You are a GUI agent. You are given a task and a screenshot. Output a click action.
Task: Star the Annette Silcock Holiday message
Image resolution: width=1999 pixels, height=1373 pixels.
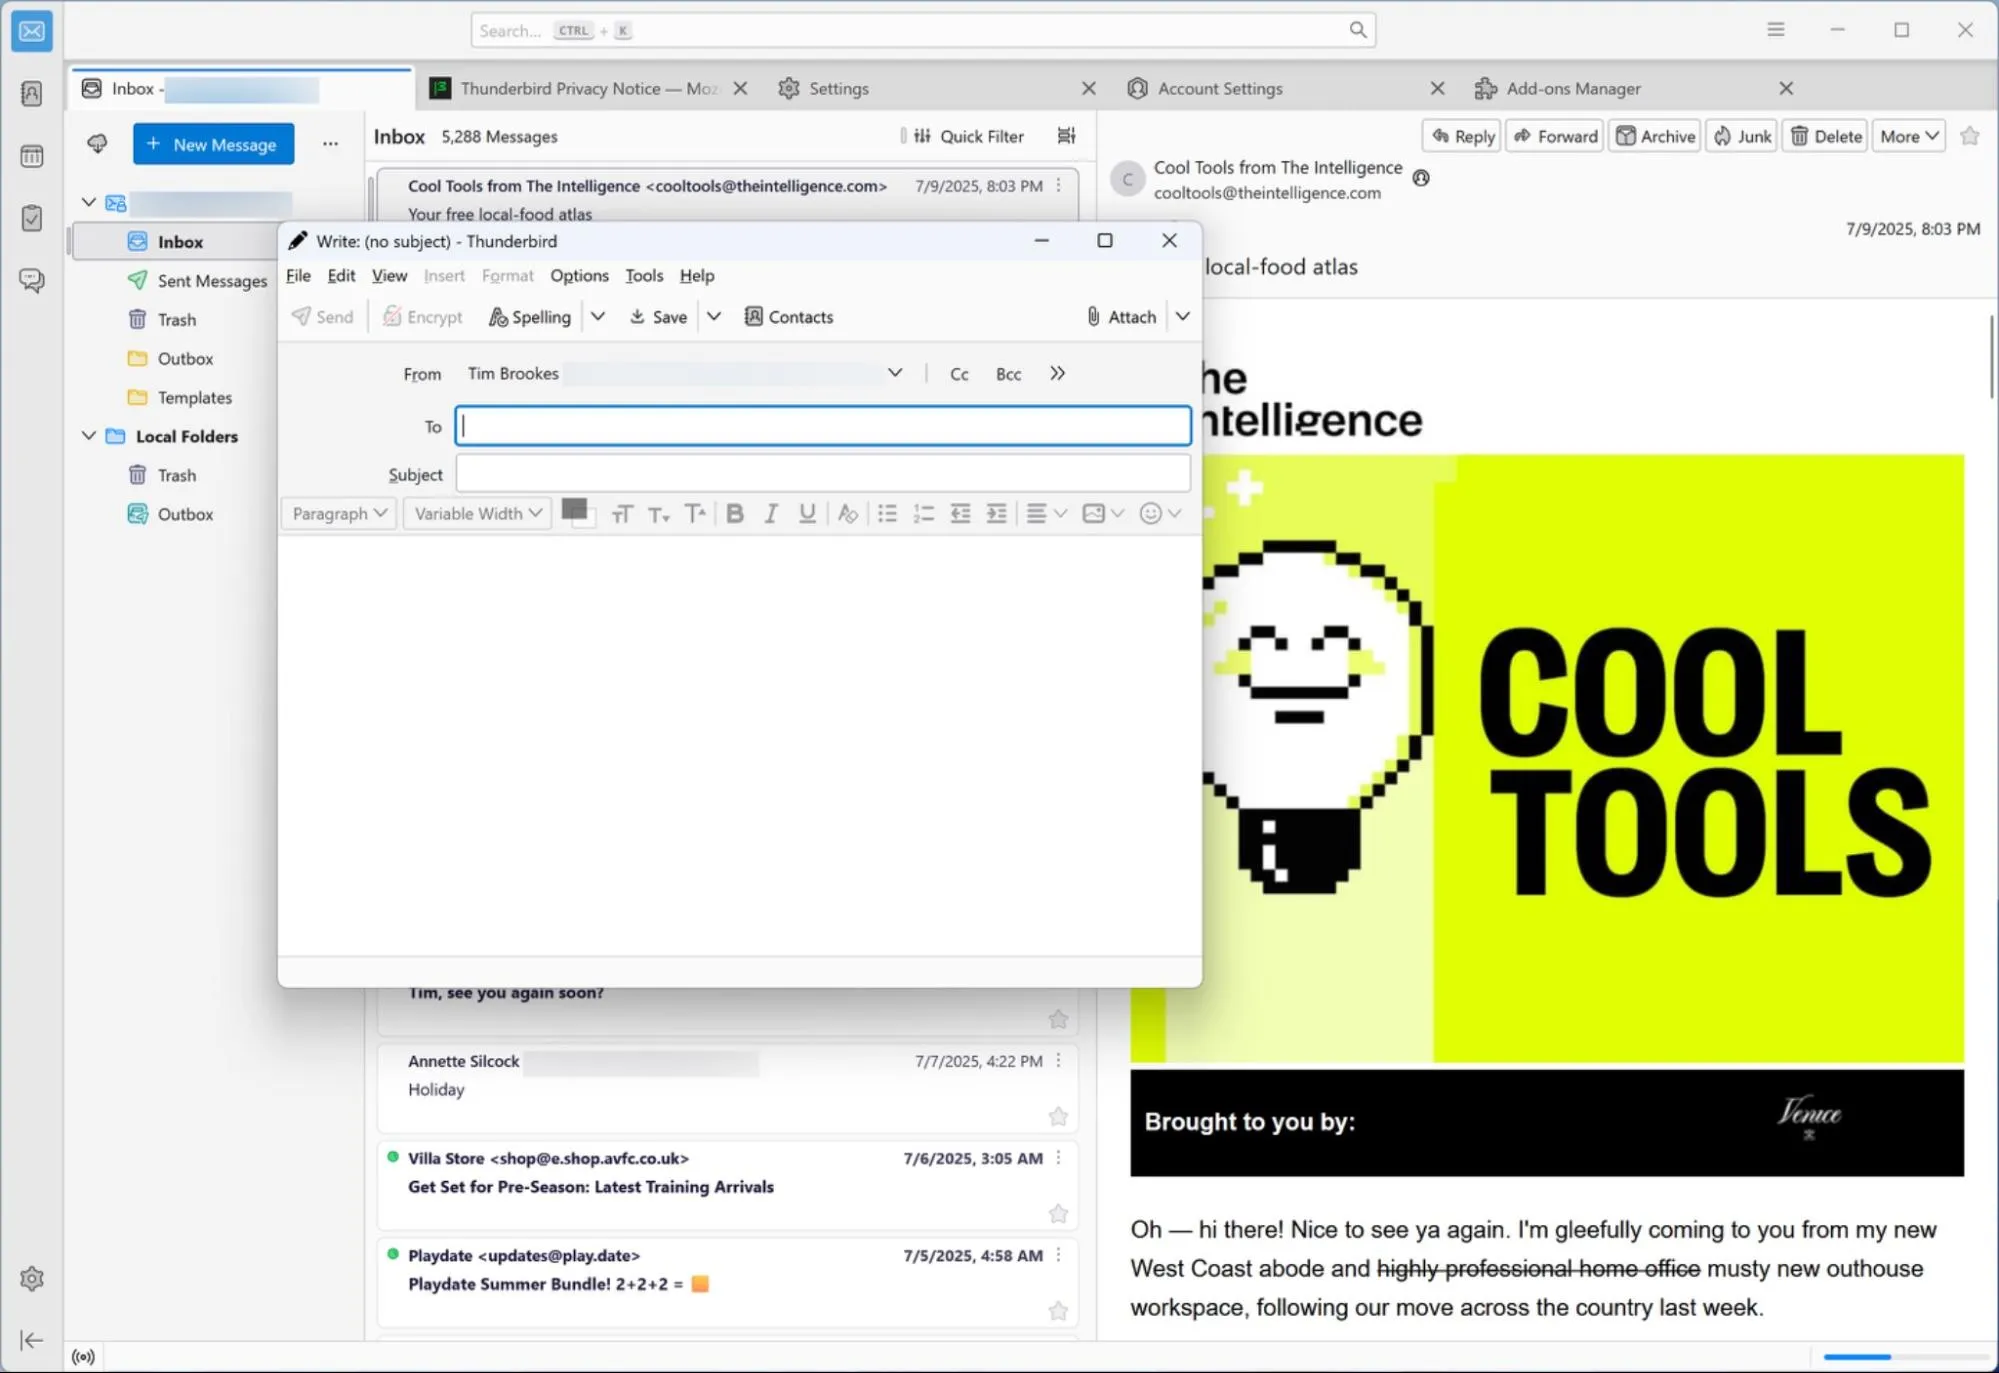click(x=1058, y=1116)
